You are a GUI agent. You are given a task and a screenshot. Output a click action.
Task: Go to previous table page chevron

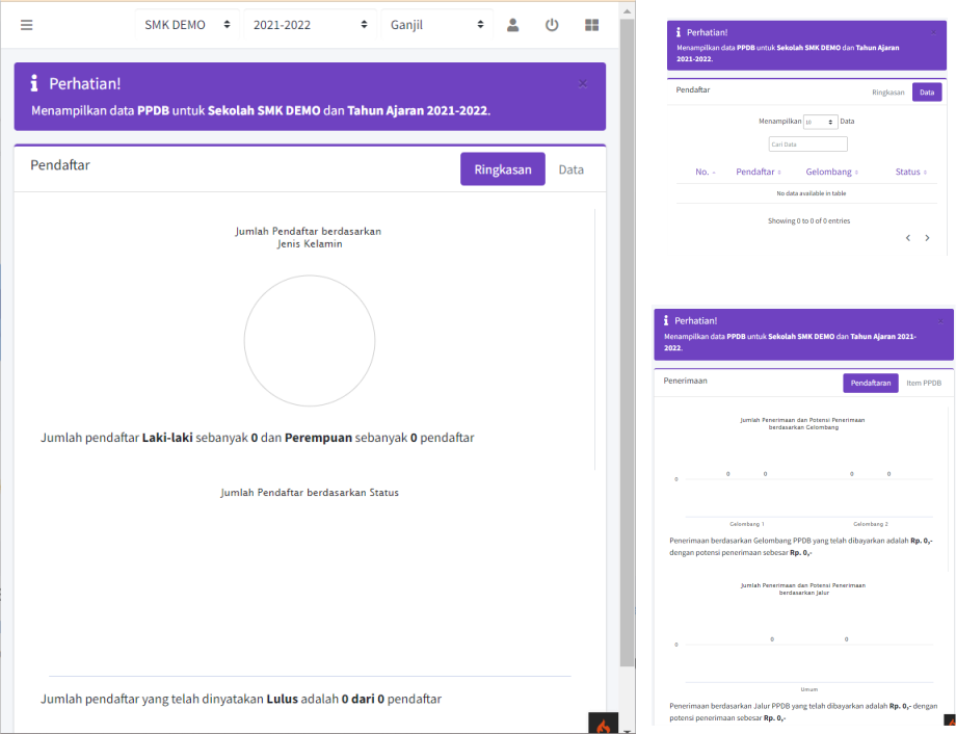908,238
